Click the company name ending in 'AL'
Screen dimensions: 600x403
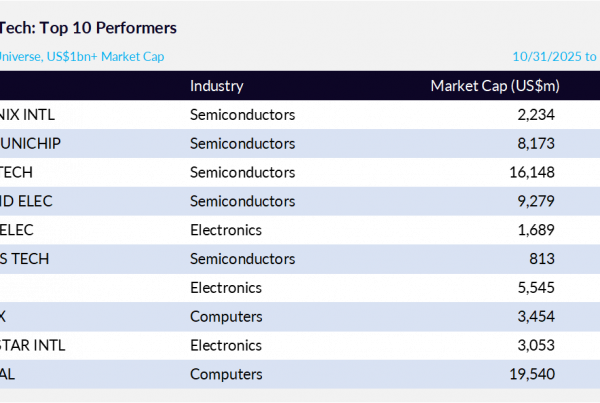coord(9,374)
